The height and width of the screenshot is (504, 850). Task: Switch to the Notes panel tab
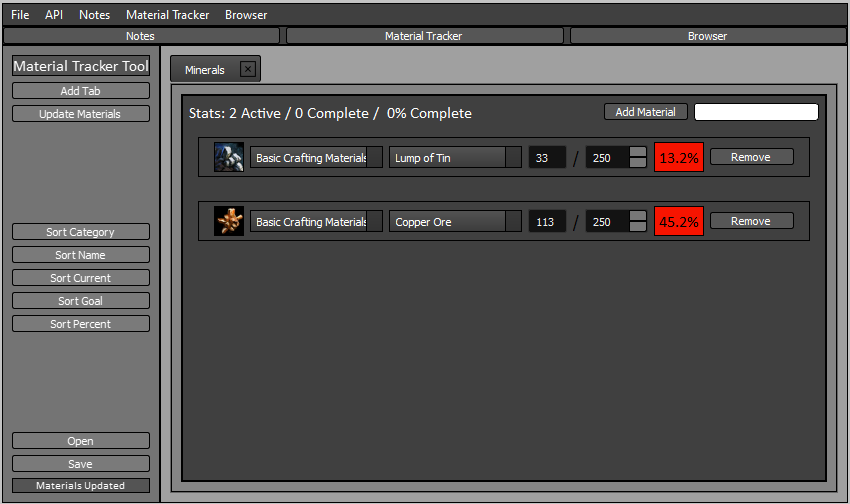click(x=140, y=36)
